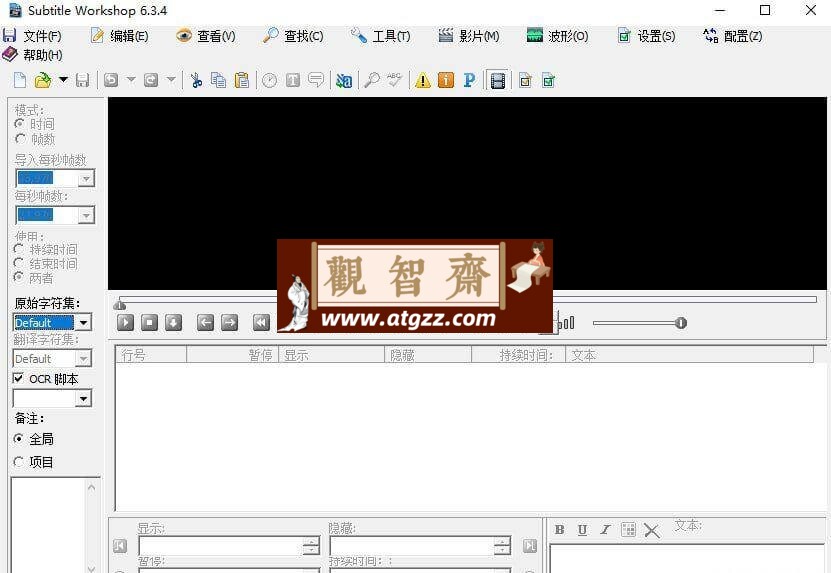Open subtitle with the folder icon

coord(43,81)
